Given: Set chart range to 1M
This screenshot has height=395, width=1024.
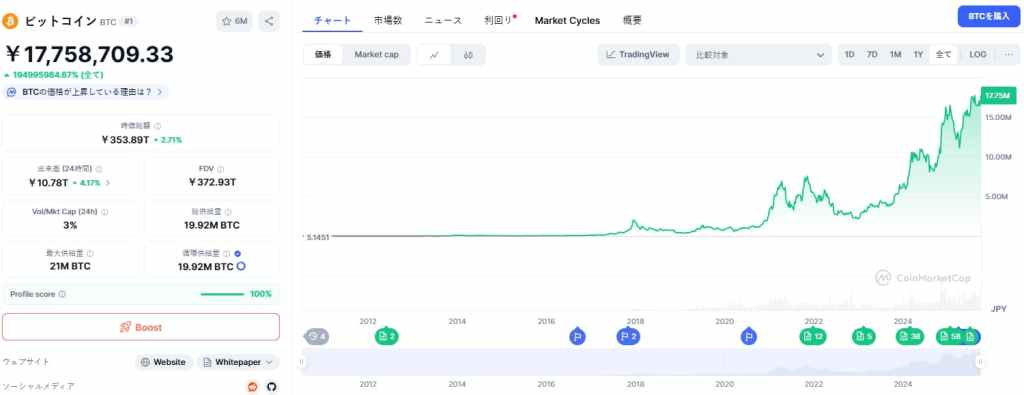Looking at the screenshot, I should coord(895,55).
